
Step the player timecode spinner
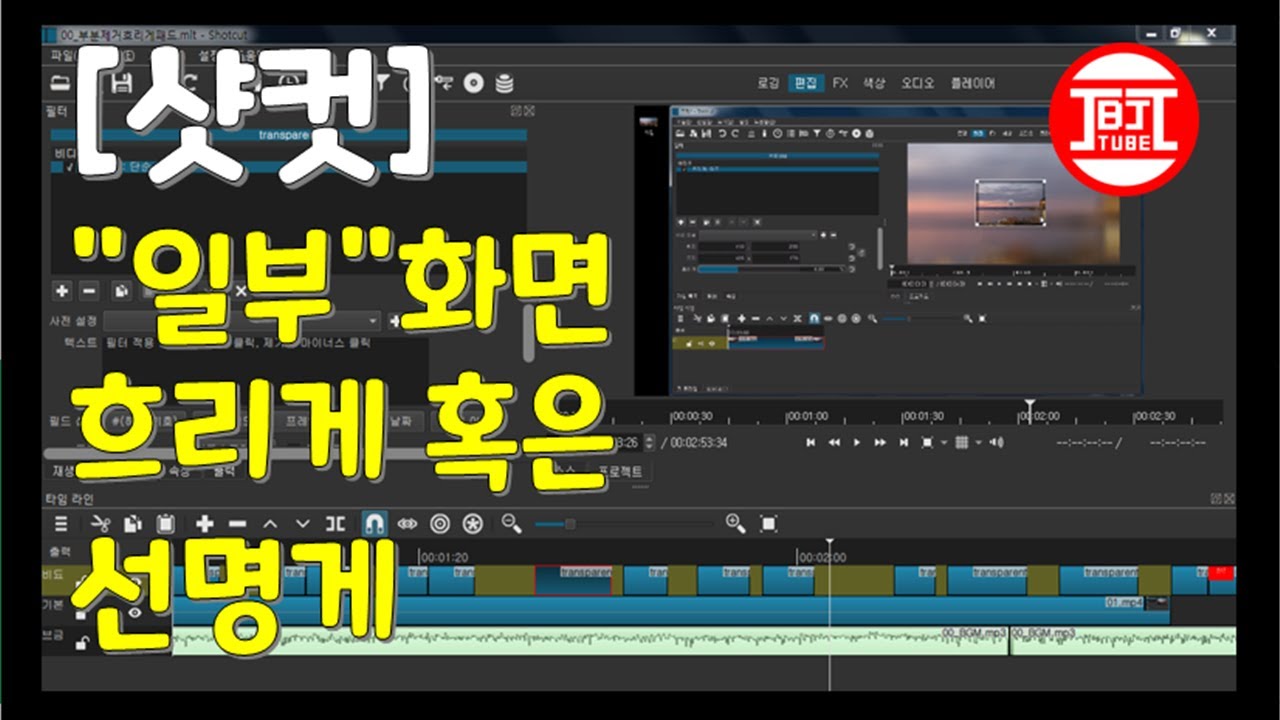pyautogui.click(x=650, y=442)
